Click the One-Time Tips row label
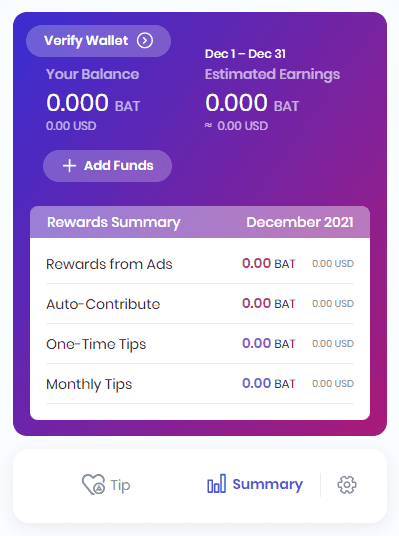 tap(96, 344)
